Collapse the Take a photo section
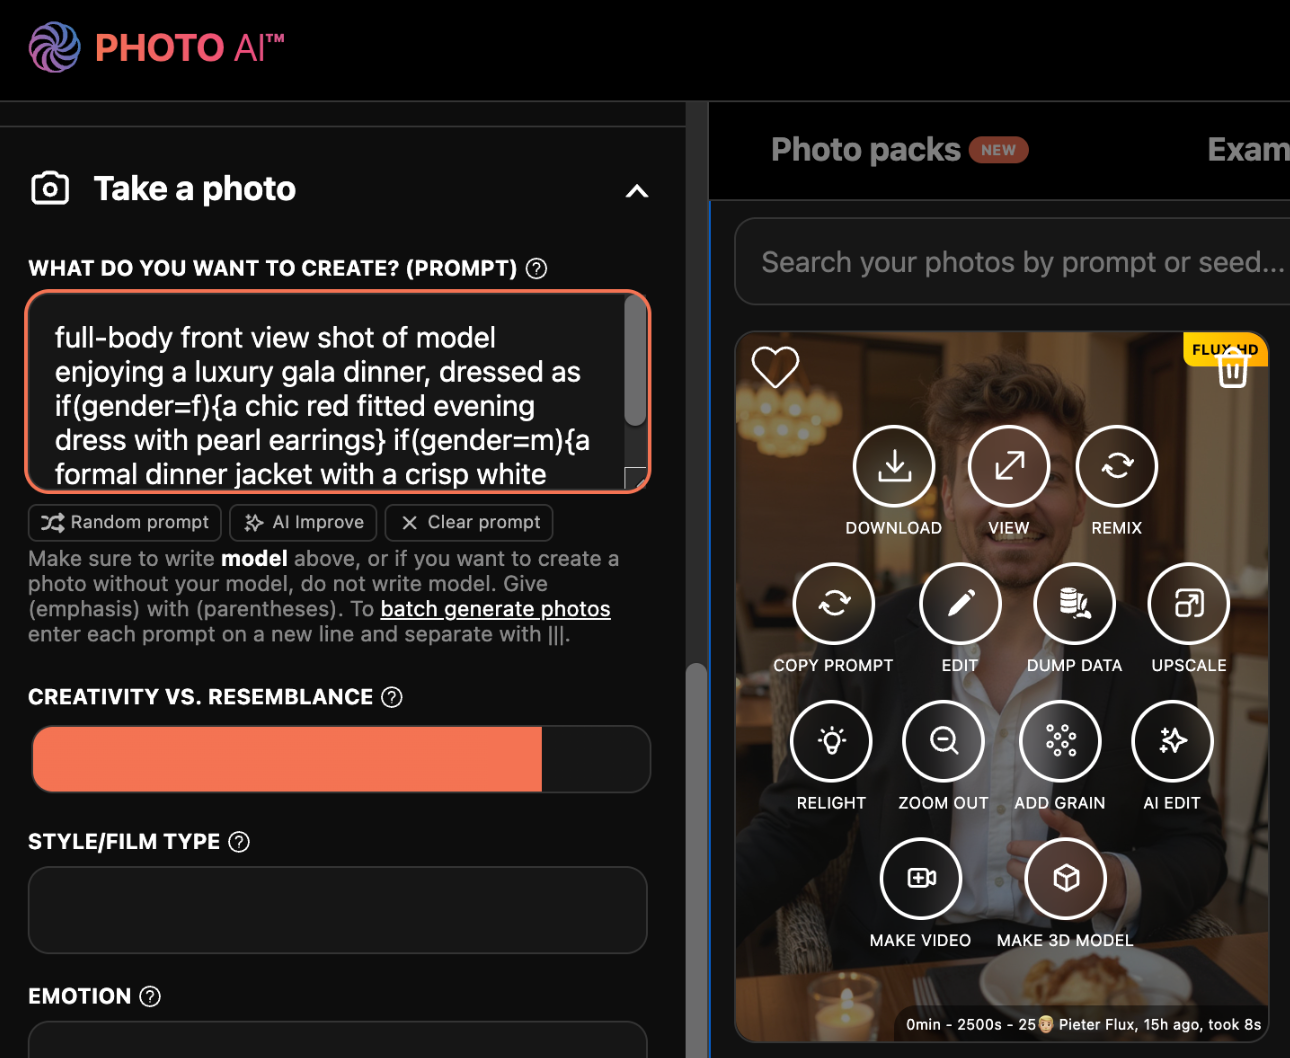Viewport: 1290px width, 1058px height. (637, 191)
